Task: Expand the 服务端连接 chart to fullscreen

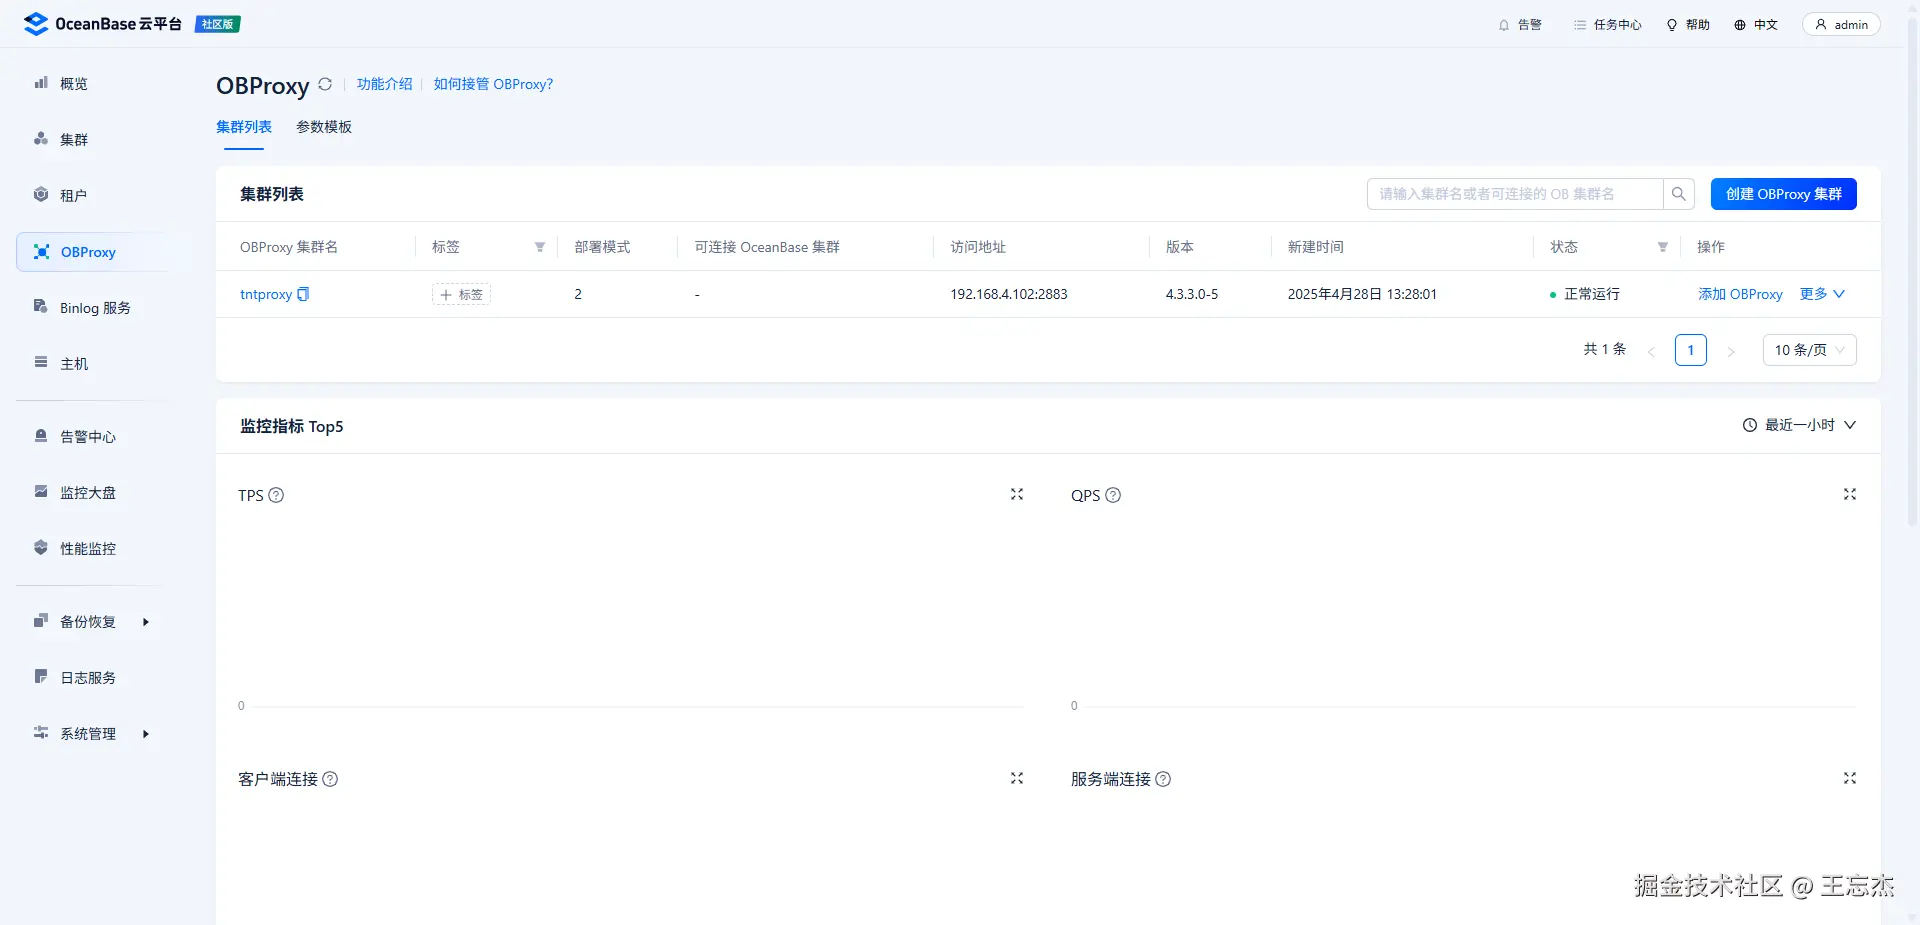Action: point(1850,778)
